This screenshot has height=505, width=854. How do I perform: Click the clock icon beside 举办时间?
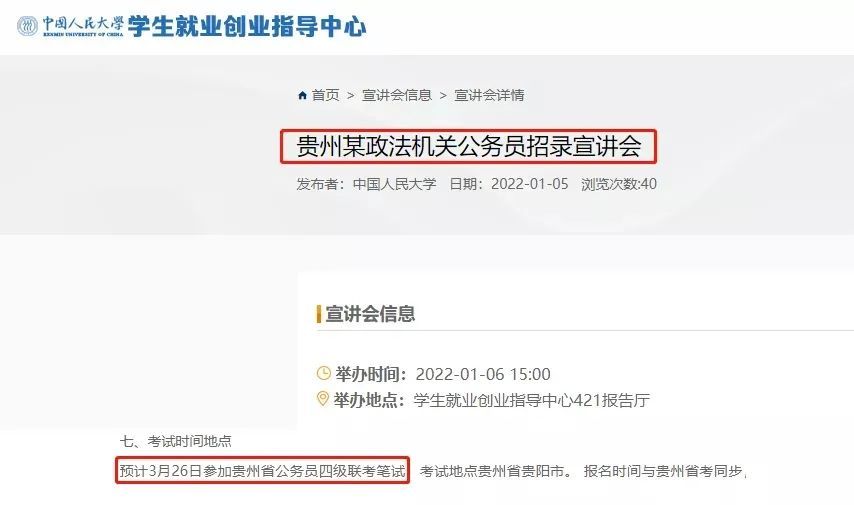[324, 373]
